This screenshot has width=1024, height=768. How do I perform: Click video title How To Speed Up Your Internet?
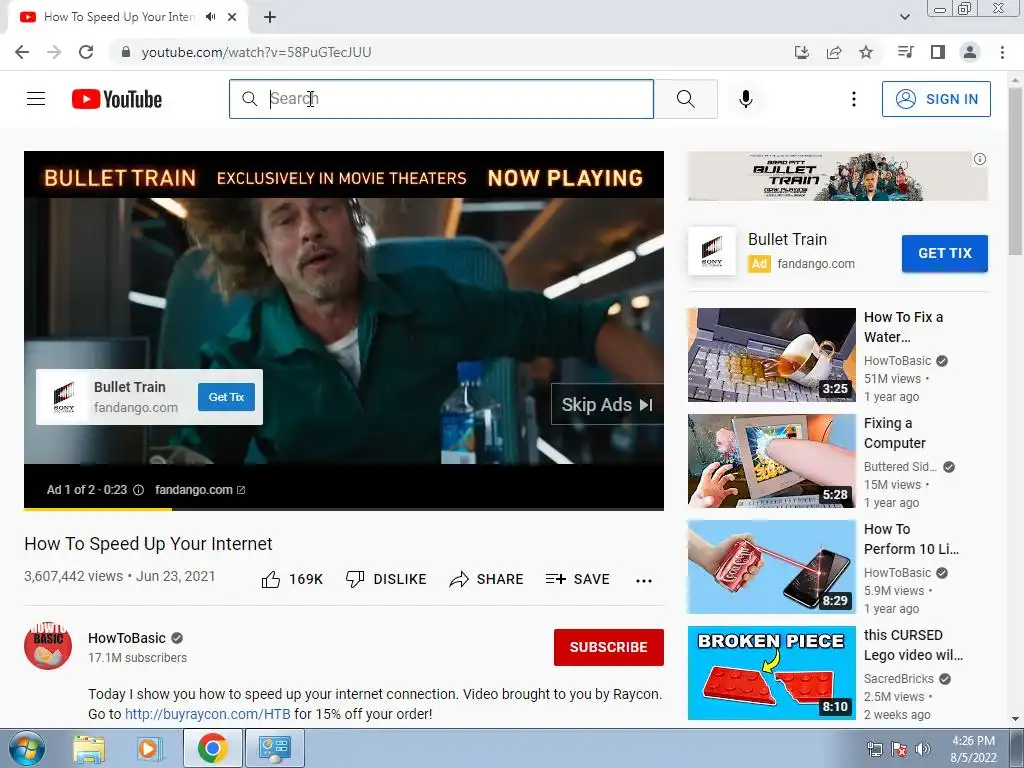[x=148, y=544]
